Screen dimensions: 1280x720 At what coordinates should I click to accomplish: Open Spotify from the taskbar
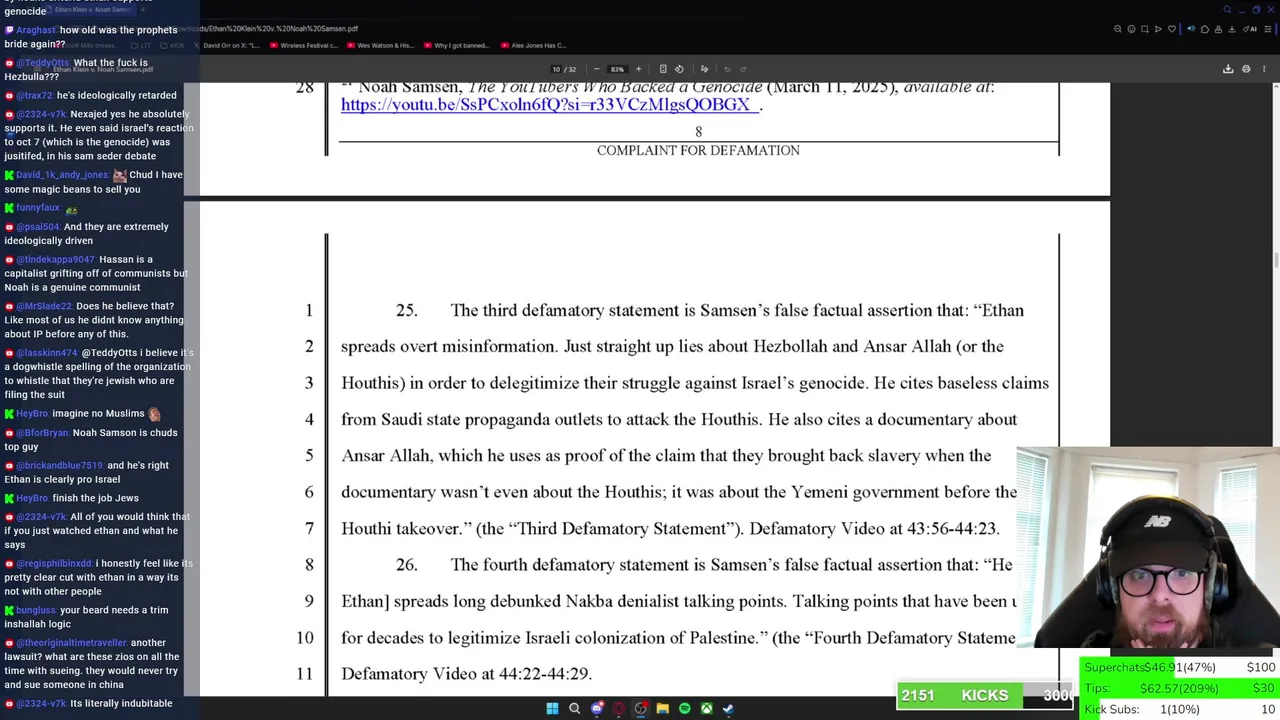[x=684, y=709]
